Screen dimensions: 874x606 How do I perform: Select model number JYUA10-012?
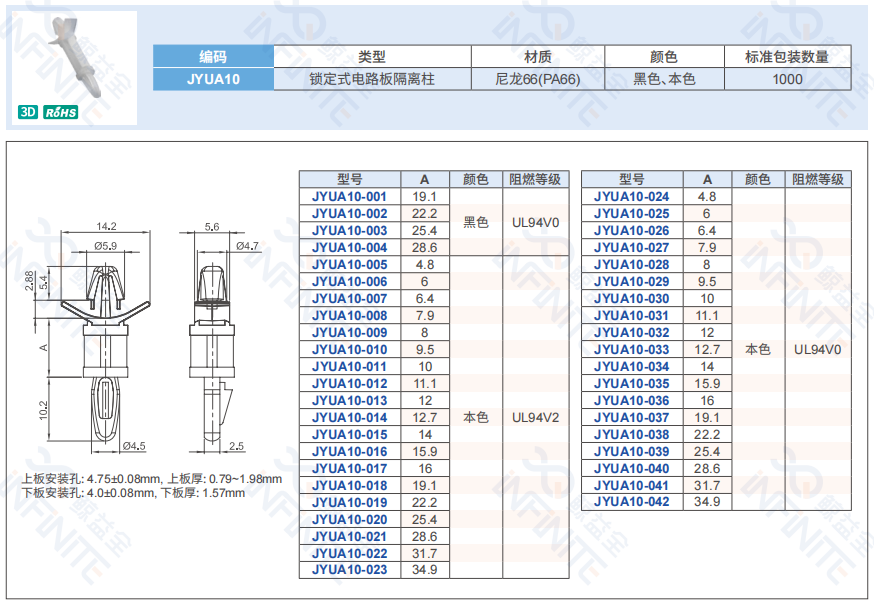[x=349, y=384]
